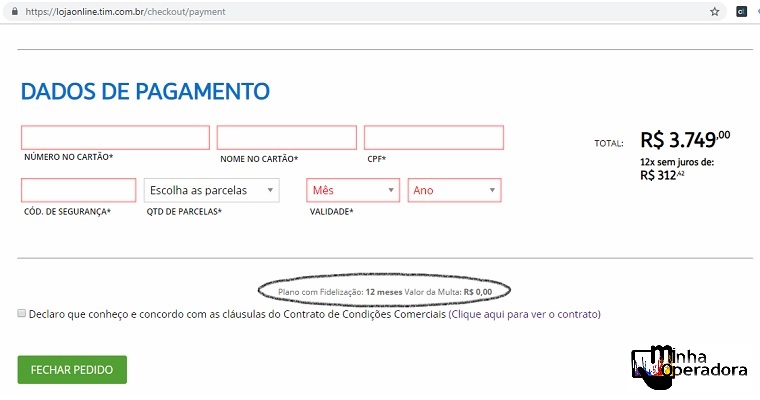Check the Contrato de Condições Comerciais agreement box
This screenshot has width=760, height=400.
[x=22, y=313]
